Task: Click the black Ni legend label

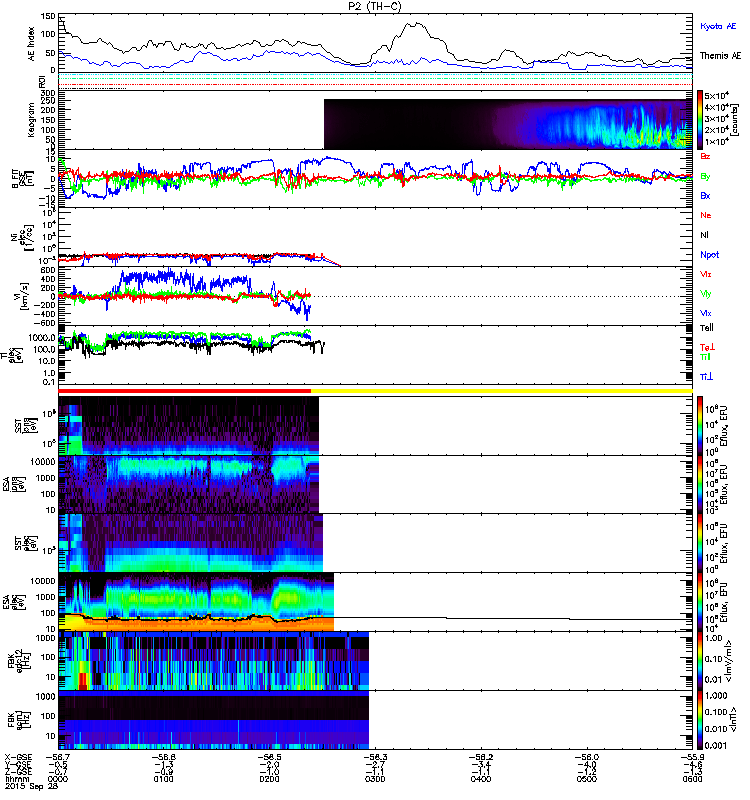Action: pos(704,235)
